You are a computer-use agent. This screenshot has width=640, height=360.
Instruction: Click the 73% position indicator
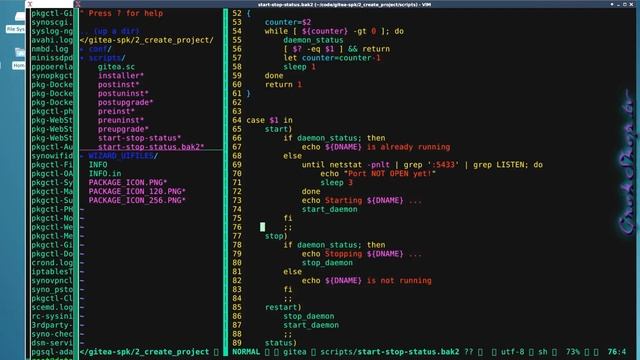(573, 352)
